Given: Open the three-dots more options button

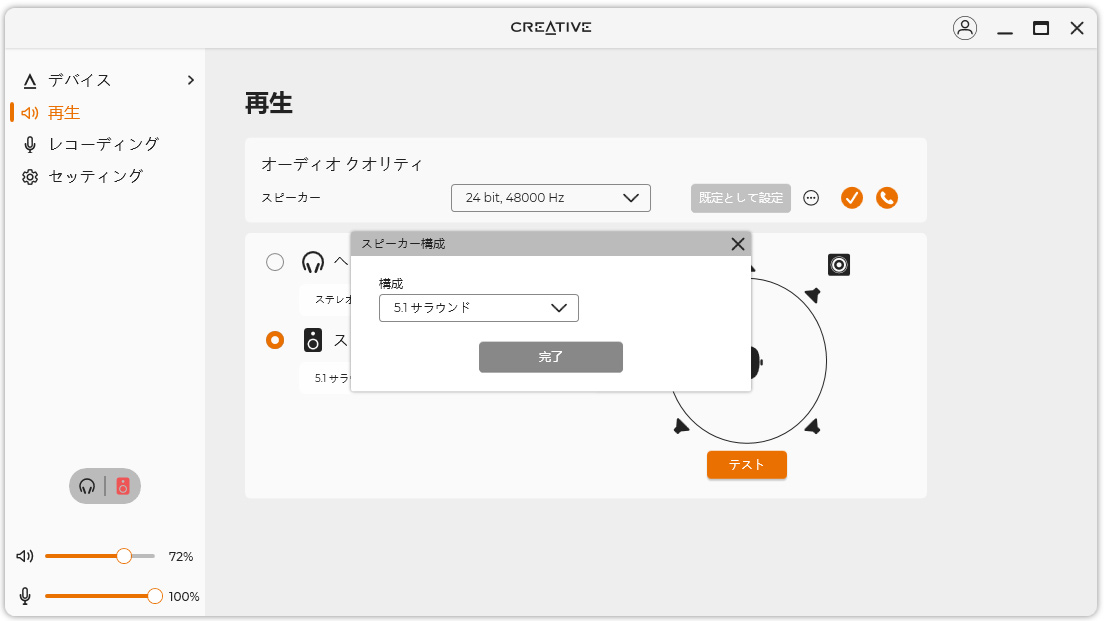Looking at the screenshot, I should point(812,198).
